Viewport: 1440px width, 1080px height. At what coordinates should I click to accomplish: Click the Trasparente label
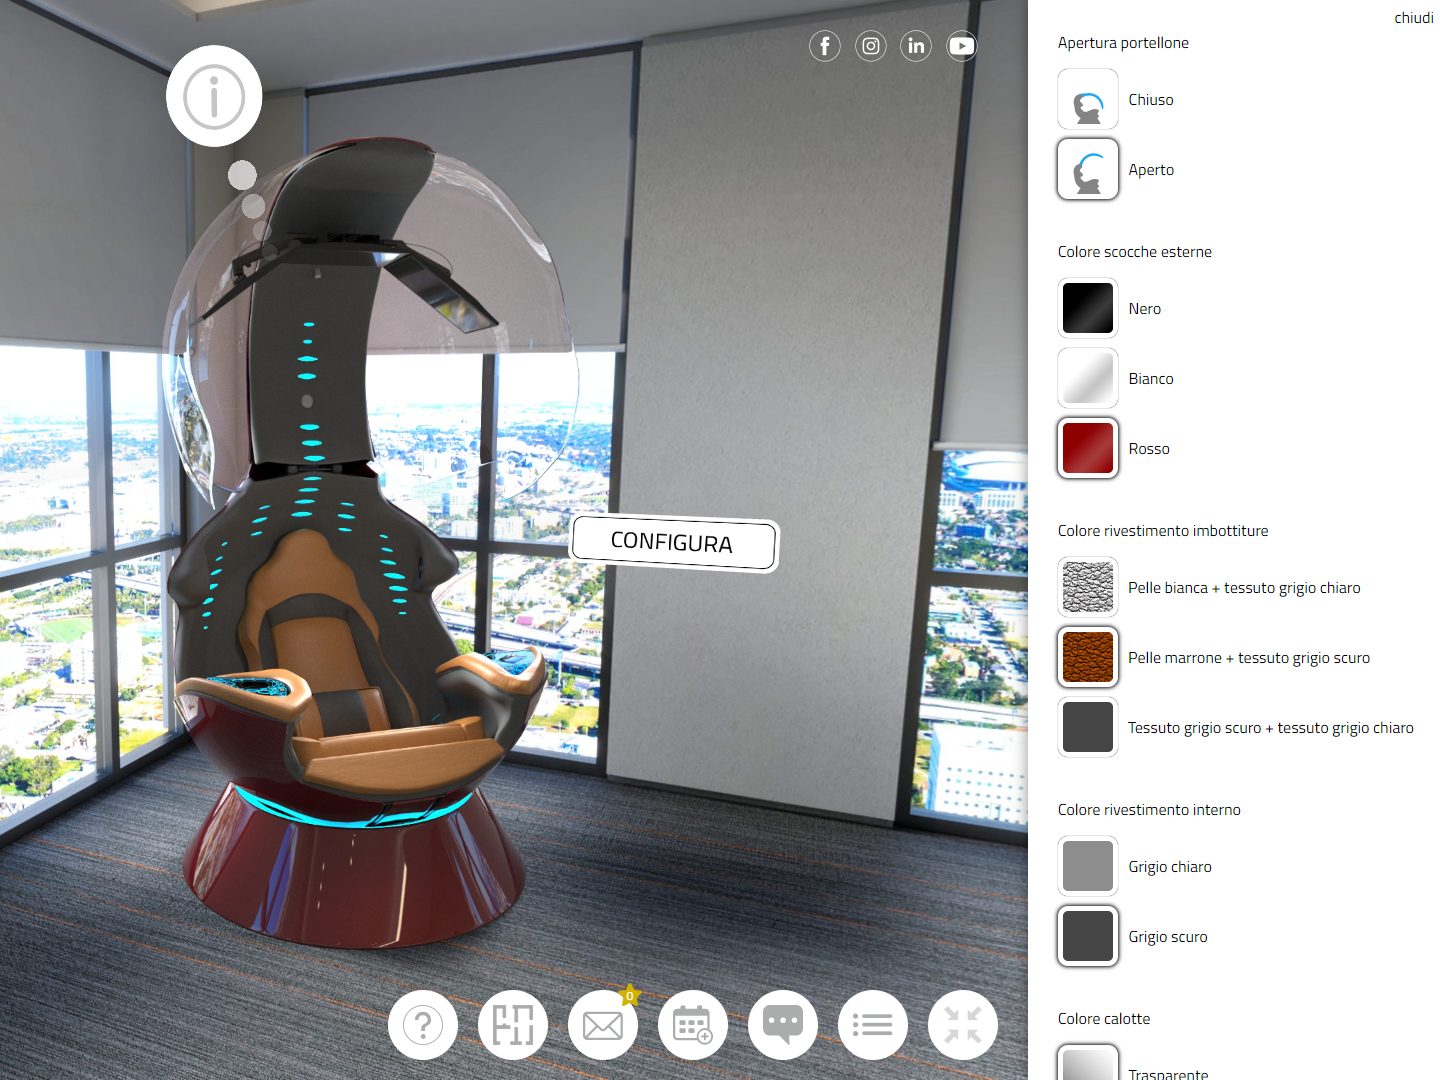pyautogui.click(x=1168, y=1073)
